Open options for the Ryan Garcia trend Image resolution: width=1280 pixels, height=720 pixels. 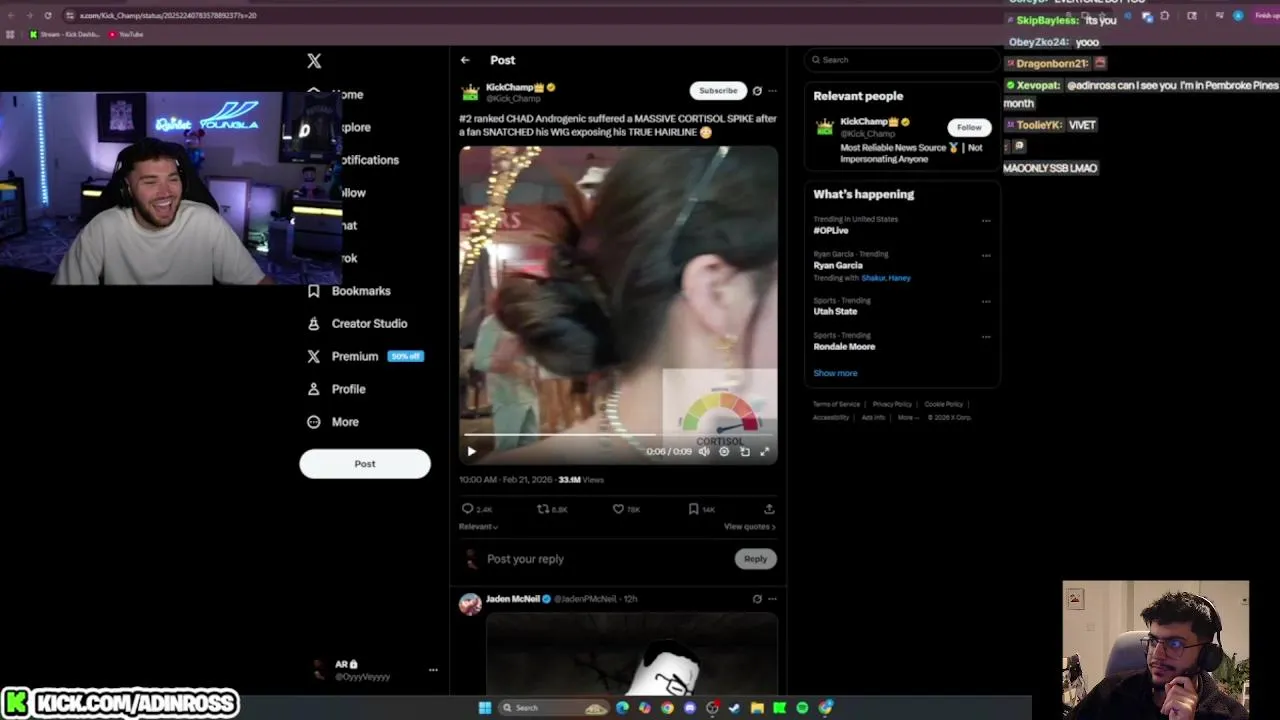click(x=986, y=256)
